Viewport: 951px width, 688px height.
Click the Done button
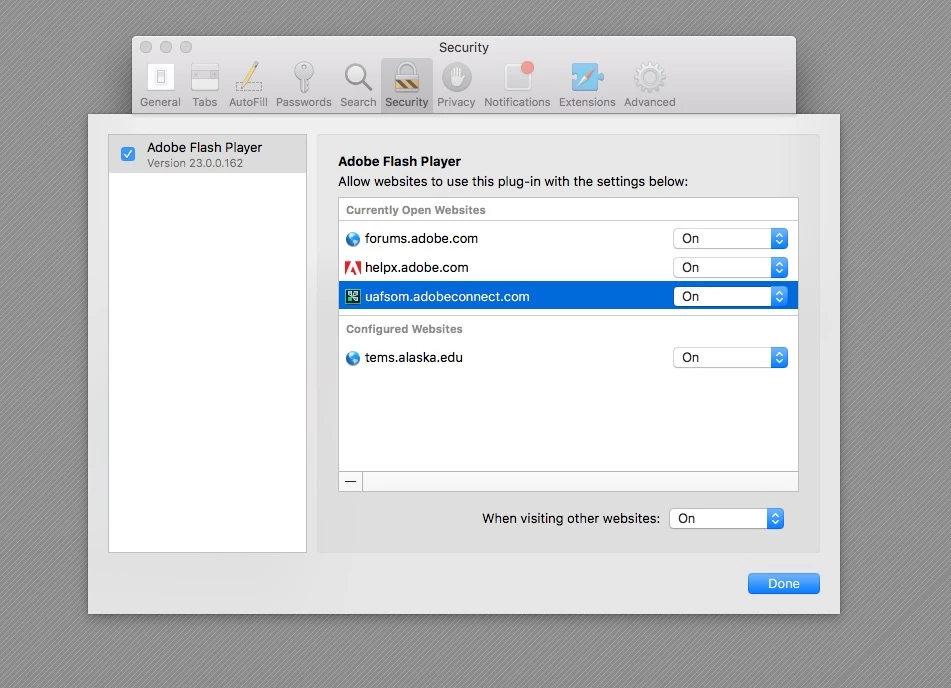tap(784, 584)
